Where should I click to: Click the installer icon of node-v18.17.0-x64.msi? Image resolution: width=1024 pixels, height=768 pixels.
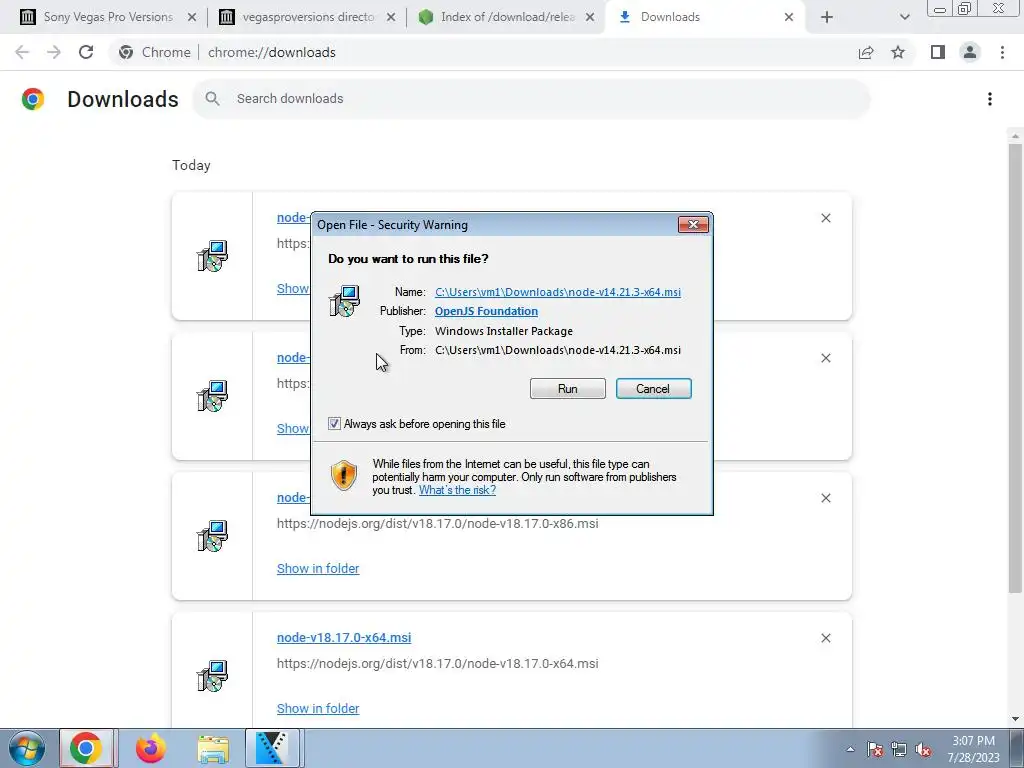coord(212,676)
